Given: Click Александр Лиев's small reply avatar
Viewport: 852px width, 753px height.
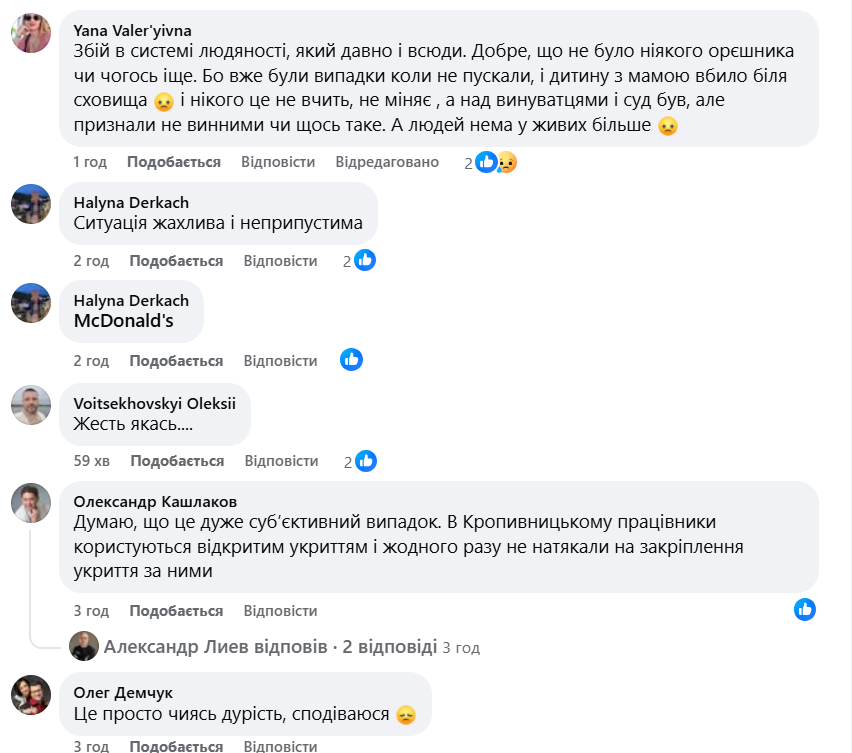Looking at the screenshot, I should click(84, 646).
